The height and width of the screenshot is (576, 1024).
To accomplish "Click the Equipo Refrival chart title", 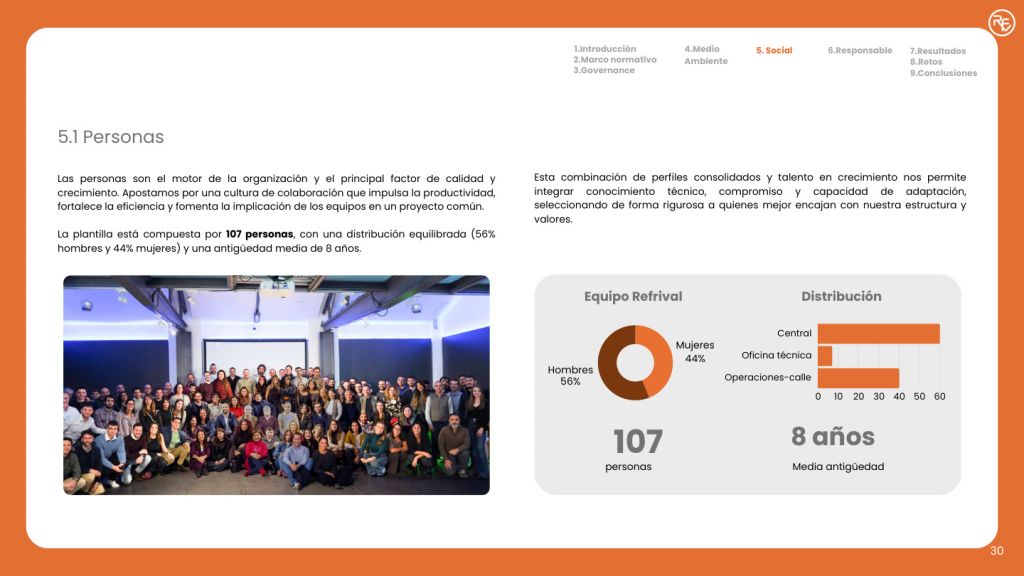I will coord(633,296).
